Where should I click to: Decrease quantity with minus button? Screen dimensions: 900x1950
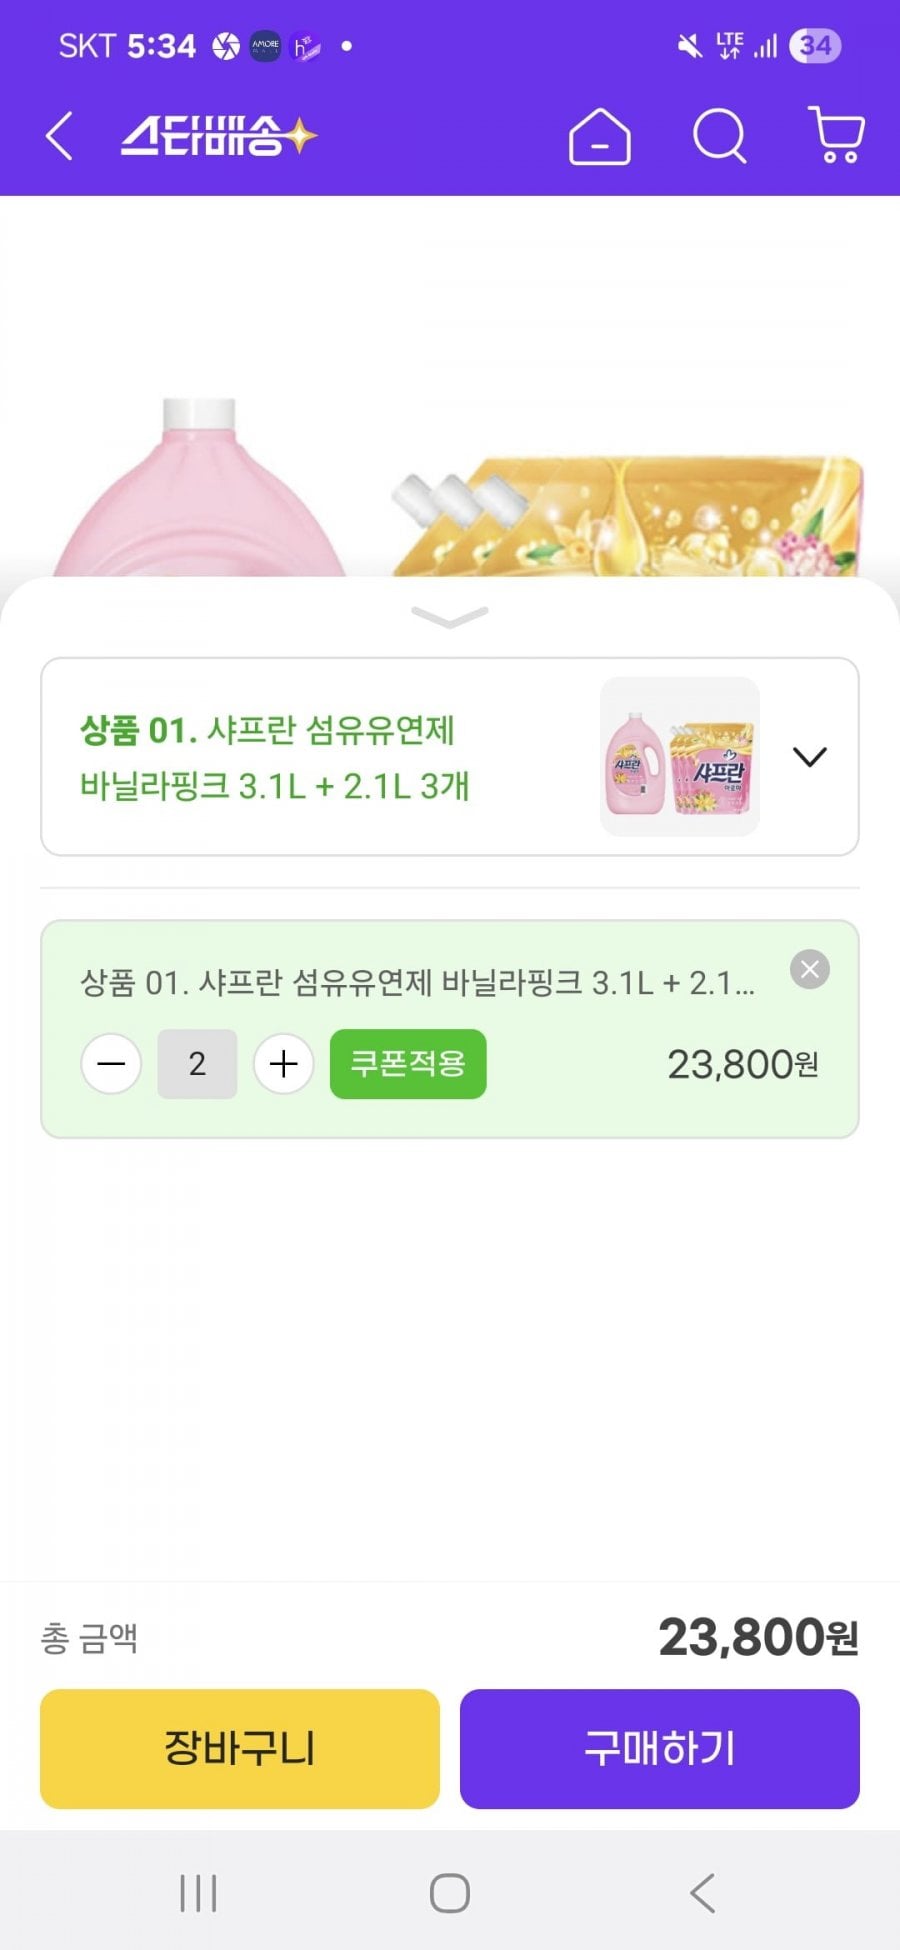click(x=111, y=1064)
